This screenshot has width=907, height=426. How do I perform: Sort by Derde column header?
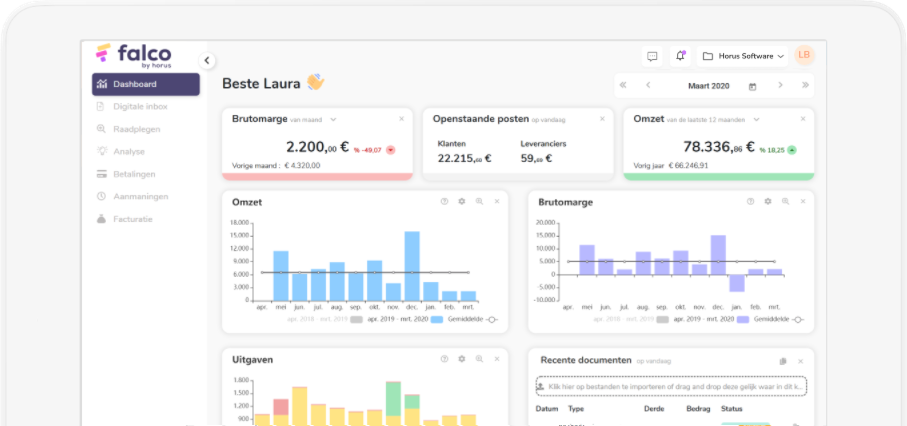point(653,409)
